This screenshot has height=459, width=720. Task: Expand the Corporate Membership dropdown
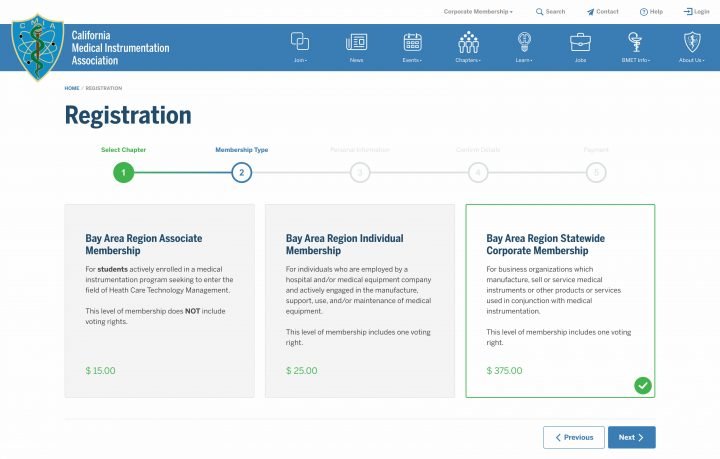[x=478, y=11]
